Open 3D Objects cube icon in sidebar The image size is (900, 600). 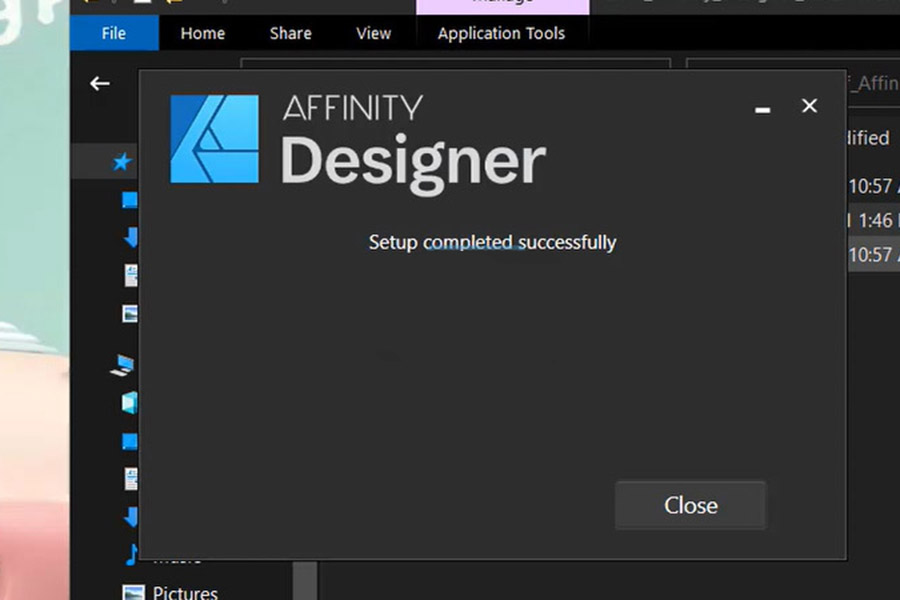click(129, 402)
